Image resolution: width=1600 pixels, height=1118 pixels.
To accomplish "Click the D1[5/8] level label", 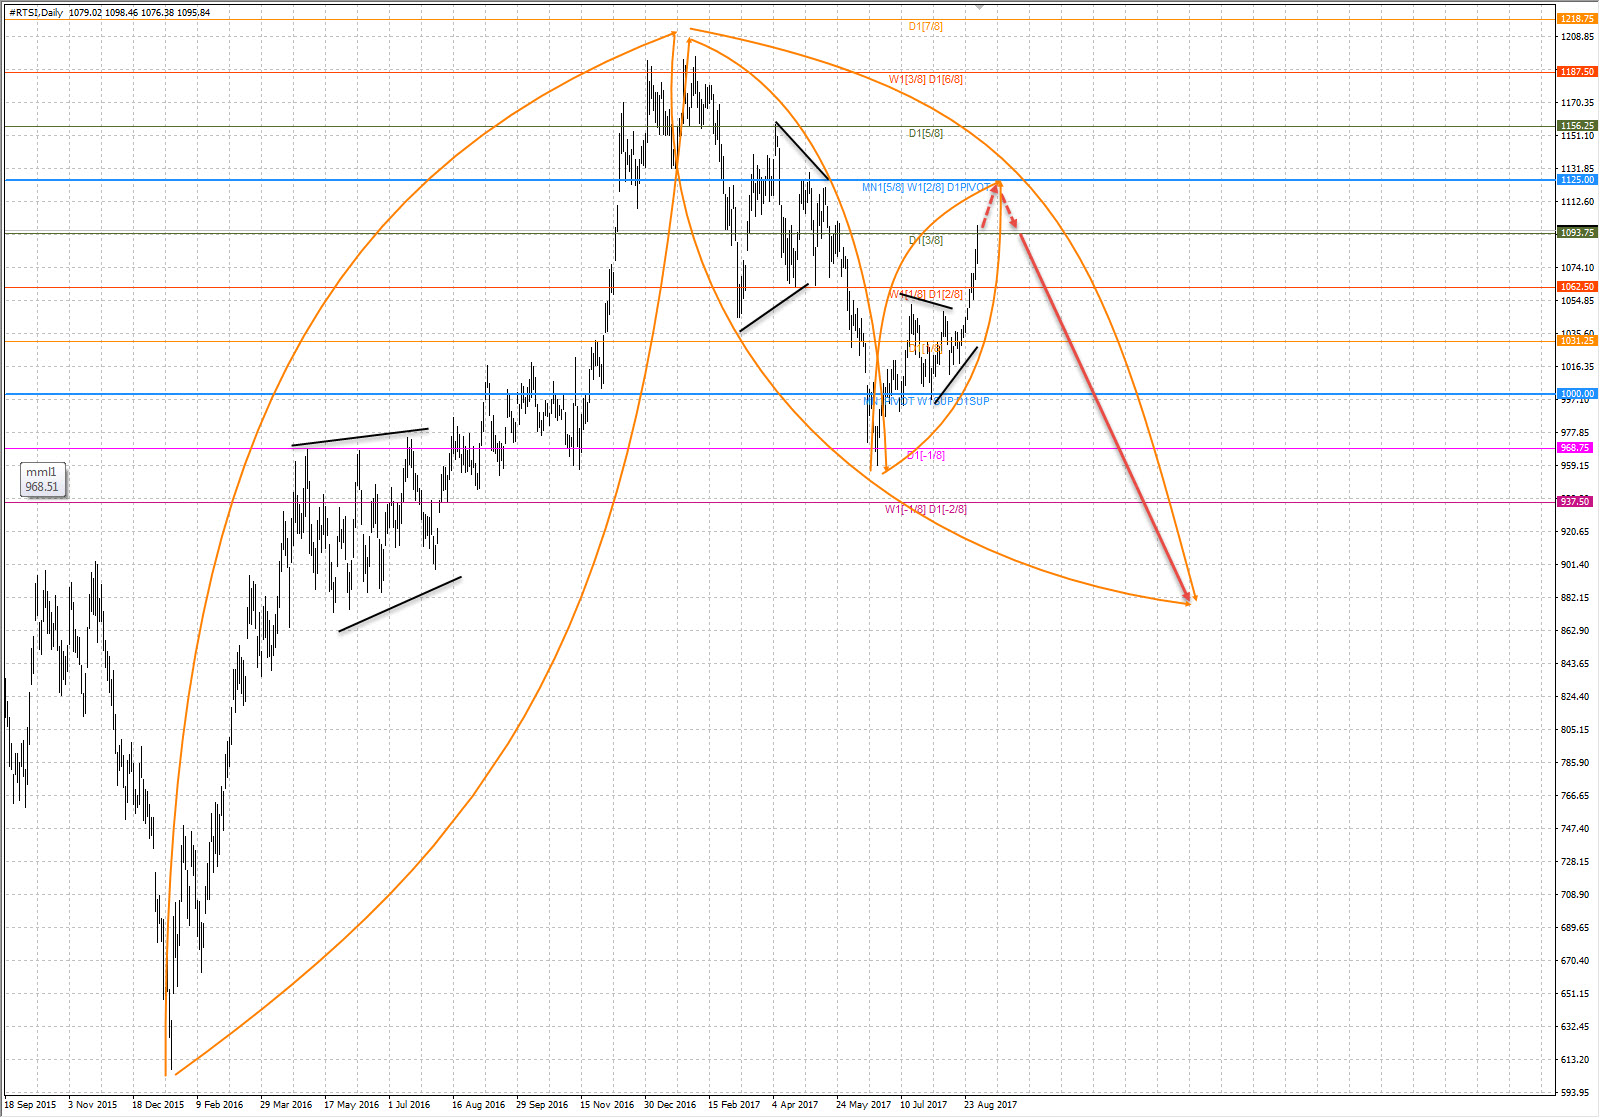I will point(925,133).
